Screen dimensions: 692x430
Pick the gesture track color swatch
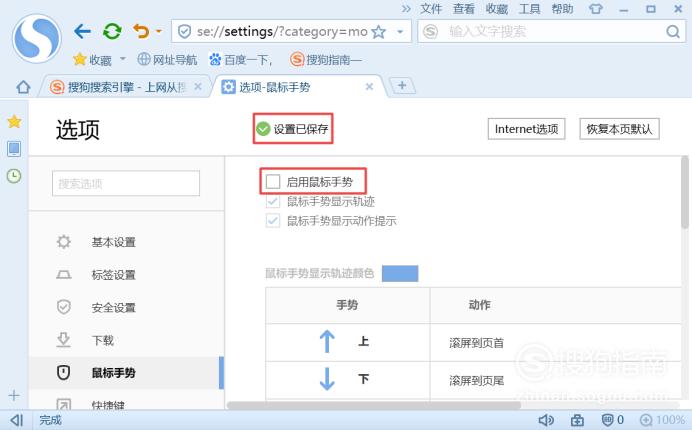tap(400, 273)
